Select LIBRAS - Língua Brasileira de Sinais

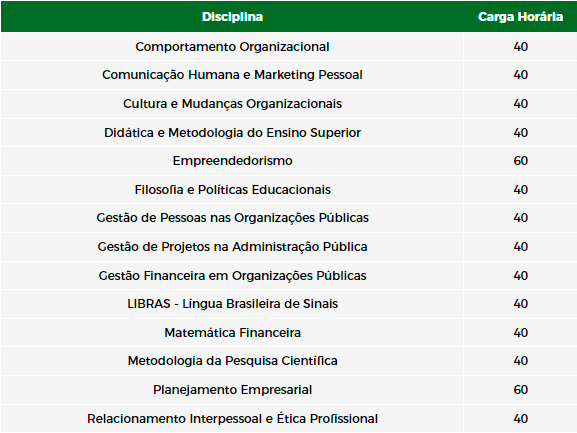pyautogui.click(x=232, y=304)
